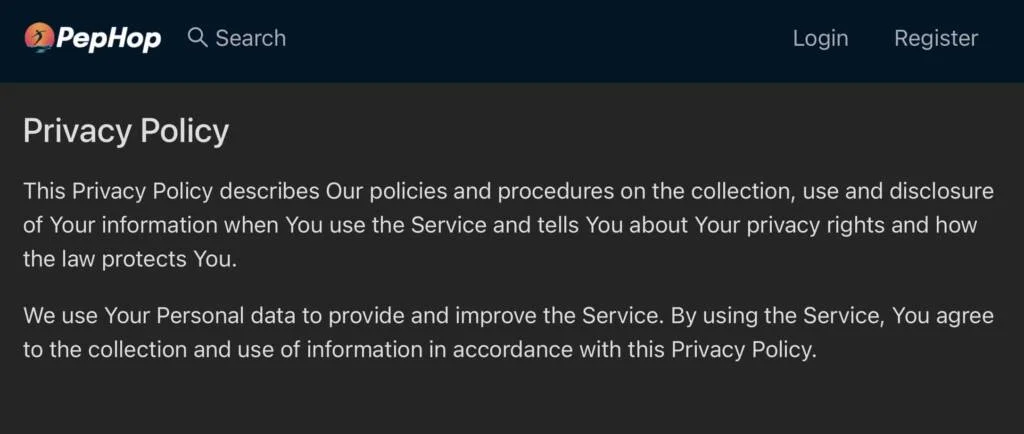Viewport: 1024px width, 434px height.
Task: Click the magnifying glass search icon
Action: [x=197, y=38]
